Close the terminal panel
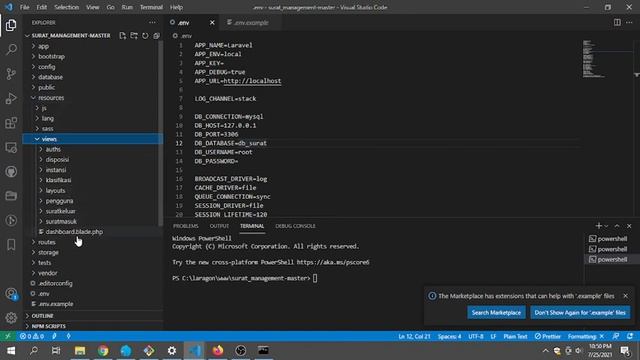Image resolution: width=640 pixels, height=360 pixels. pos(629,226)
